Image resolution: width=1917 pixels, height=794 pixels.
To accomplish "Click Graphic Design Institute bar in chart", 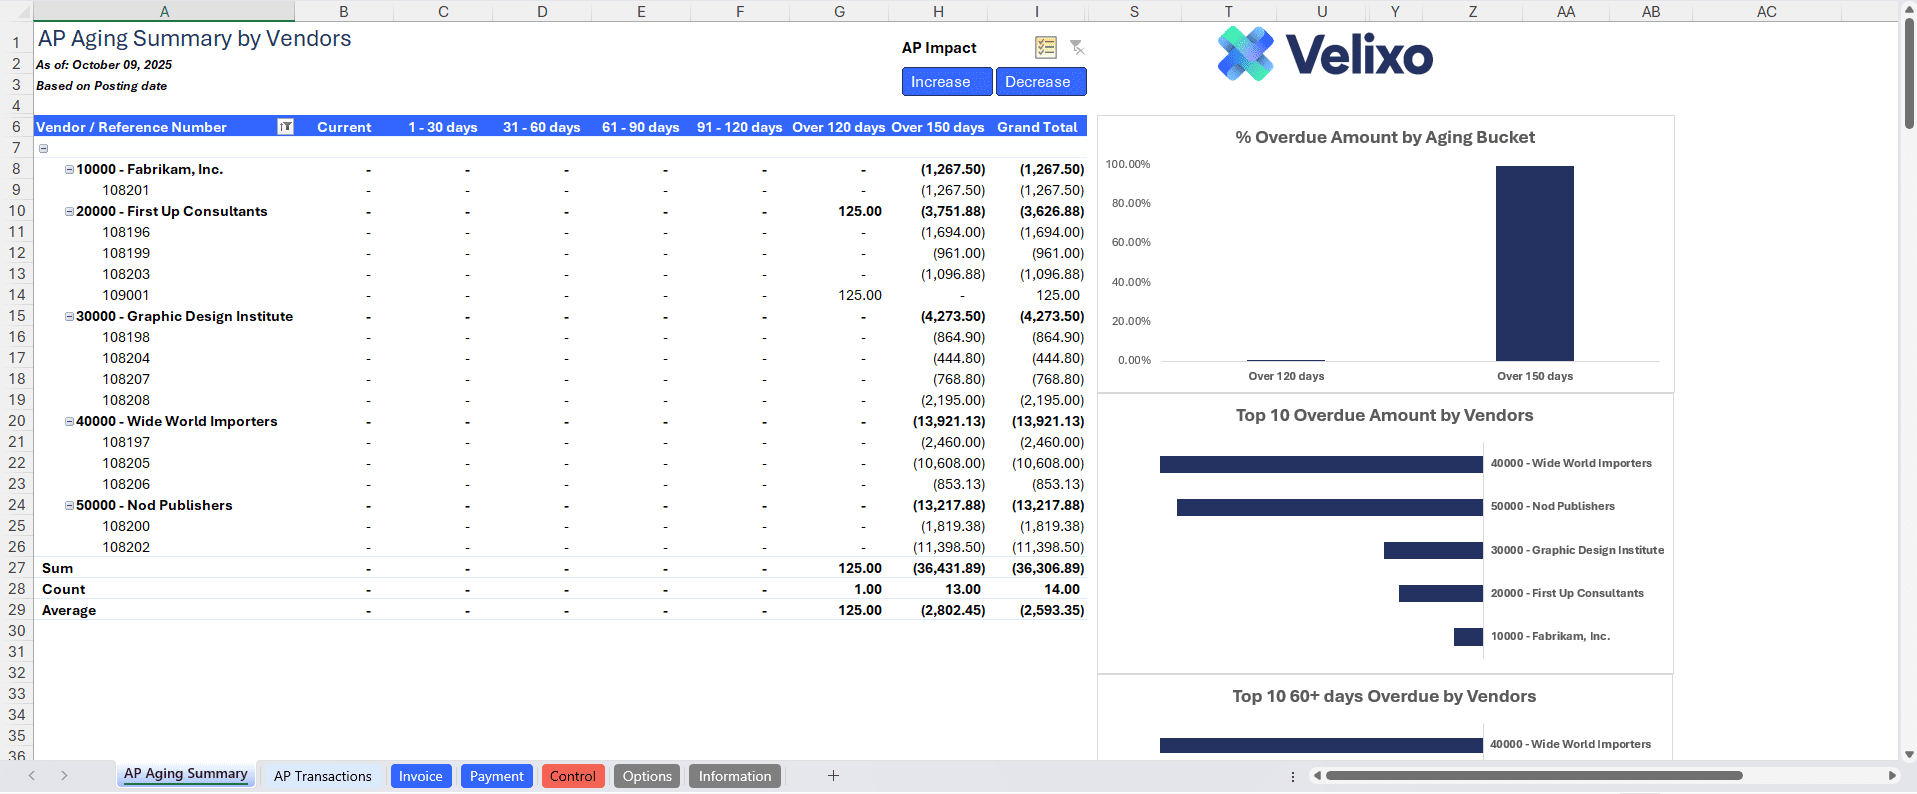I will pyautogui.click(x=1433, y=550).
